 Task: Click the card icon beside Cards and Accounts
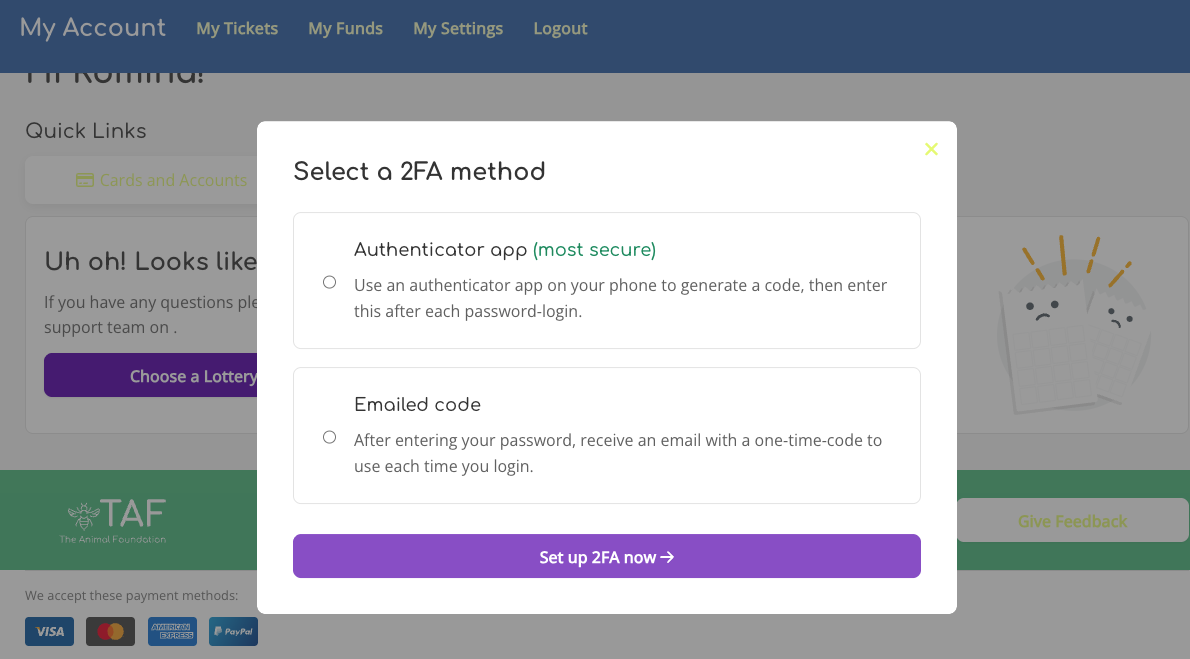85,181
